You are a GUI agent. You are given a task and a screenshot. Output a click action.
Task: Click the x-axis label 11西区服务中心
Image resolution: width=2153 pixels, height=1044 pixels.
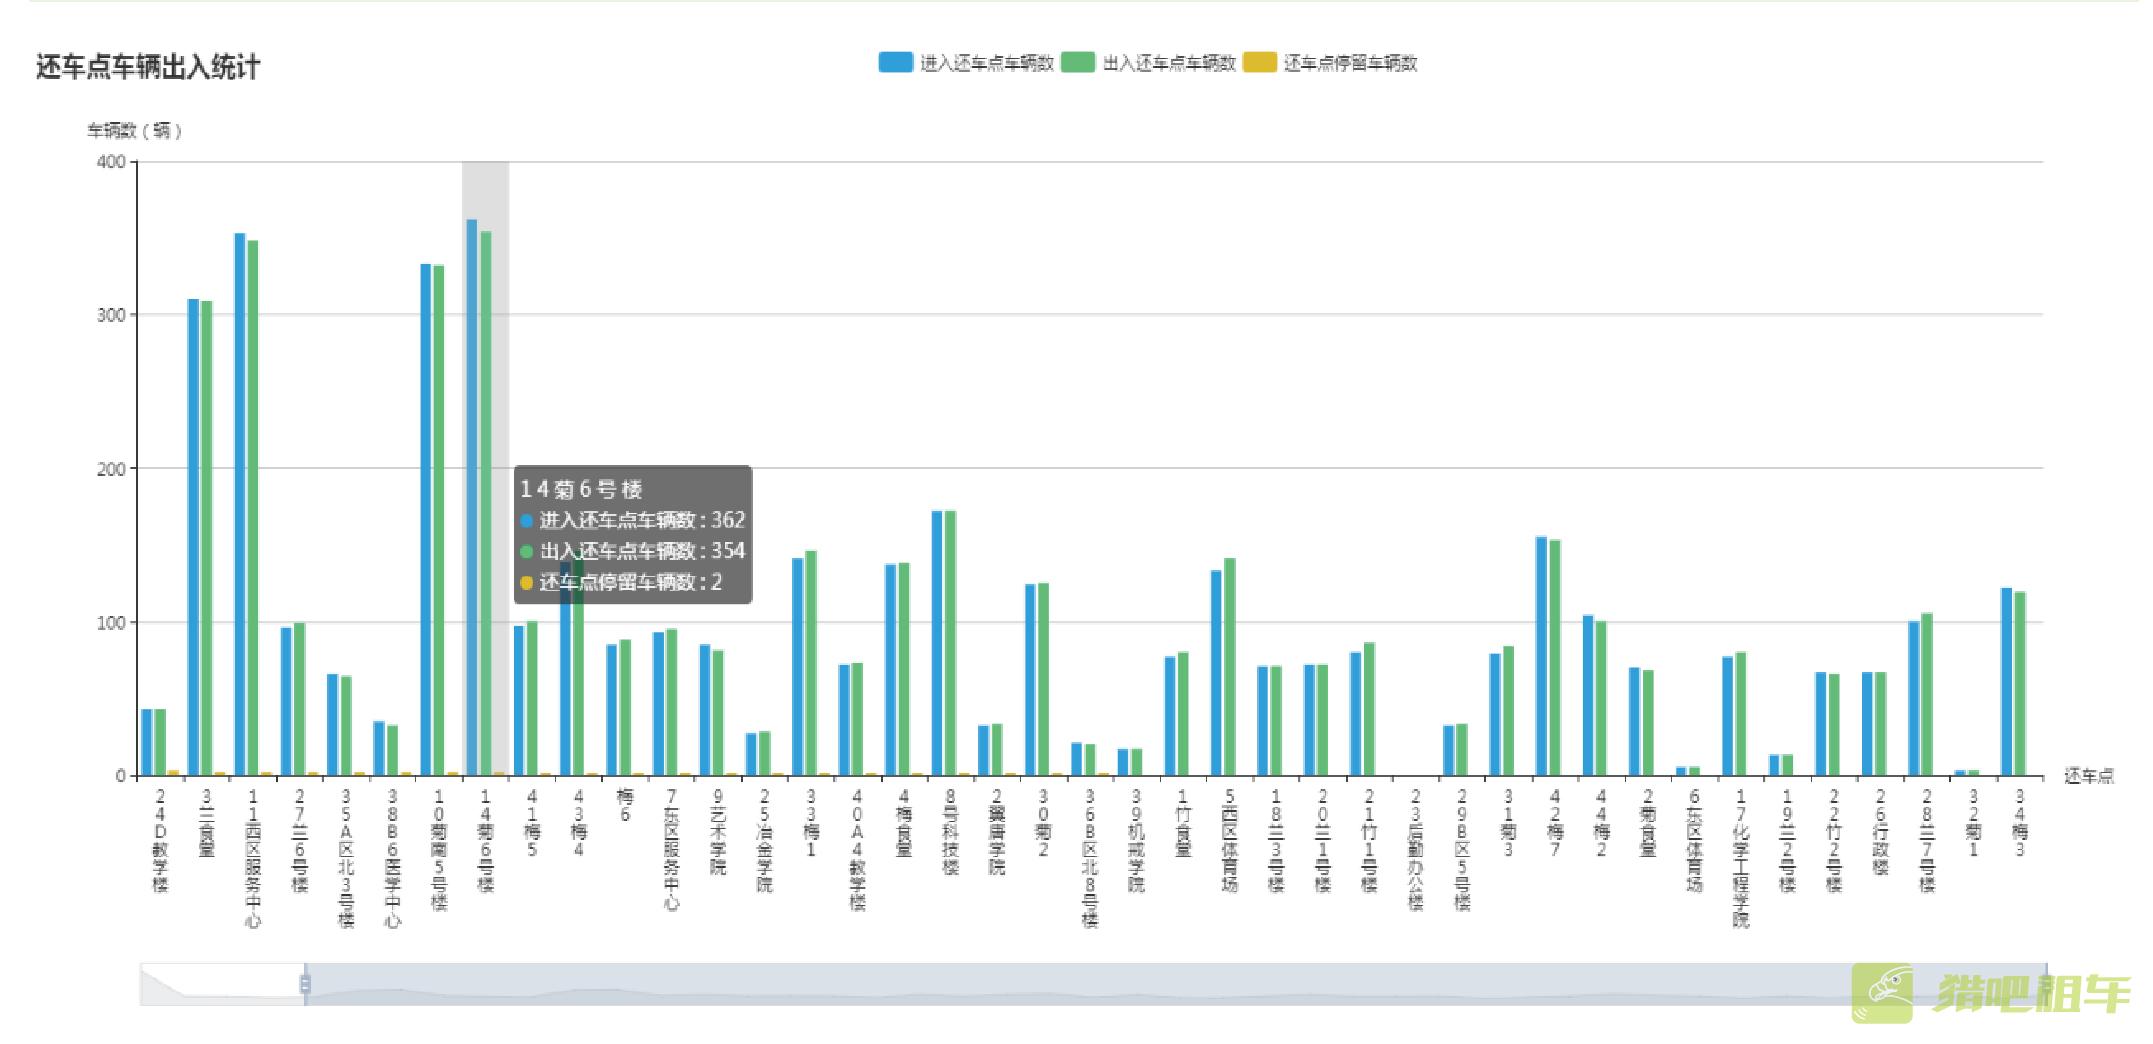click(x=253, y=858)
